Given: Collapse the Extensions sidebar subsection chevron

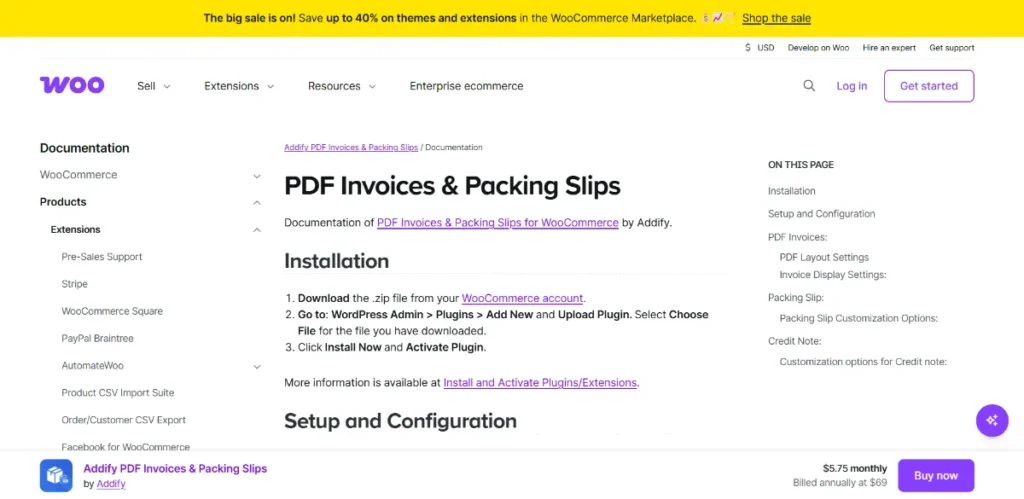Looking at the screenshot, I should click(x=257, y=230).
